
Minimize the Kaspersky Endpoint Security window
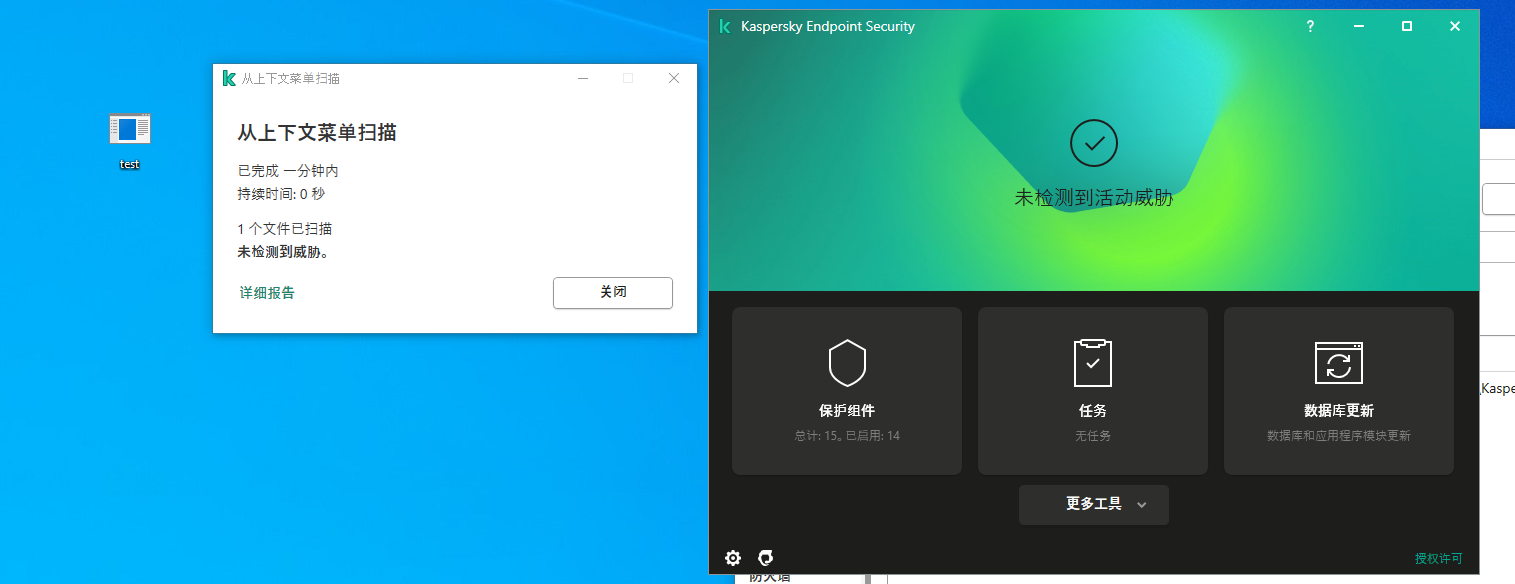[1358, 27]
